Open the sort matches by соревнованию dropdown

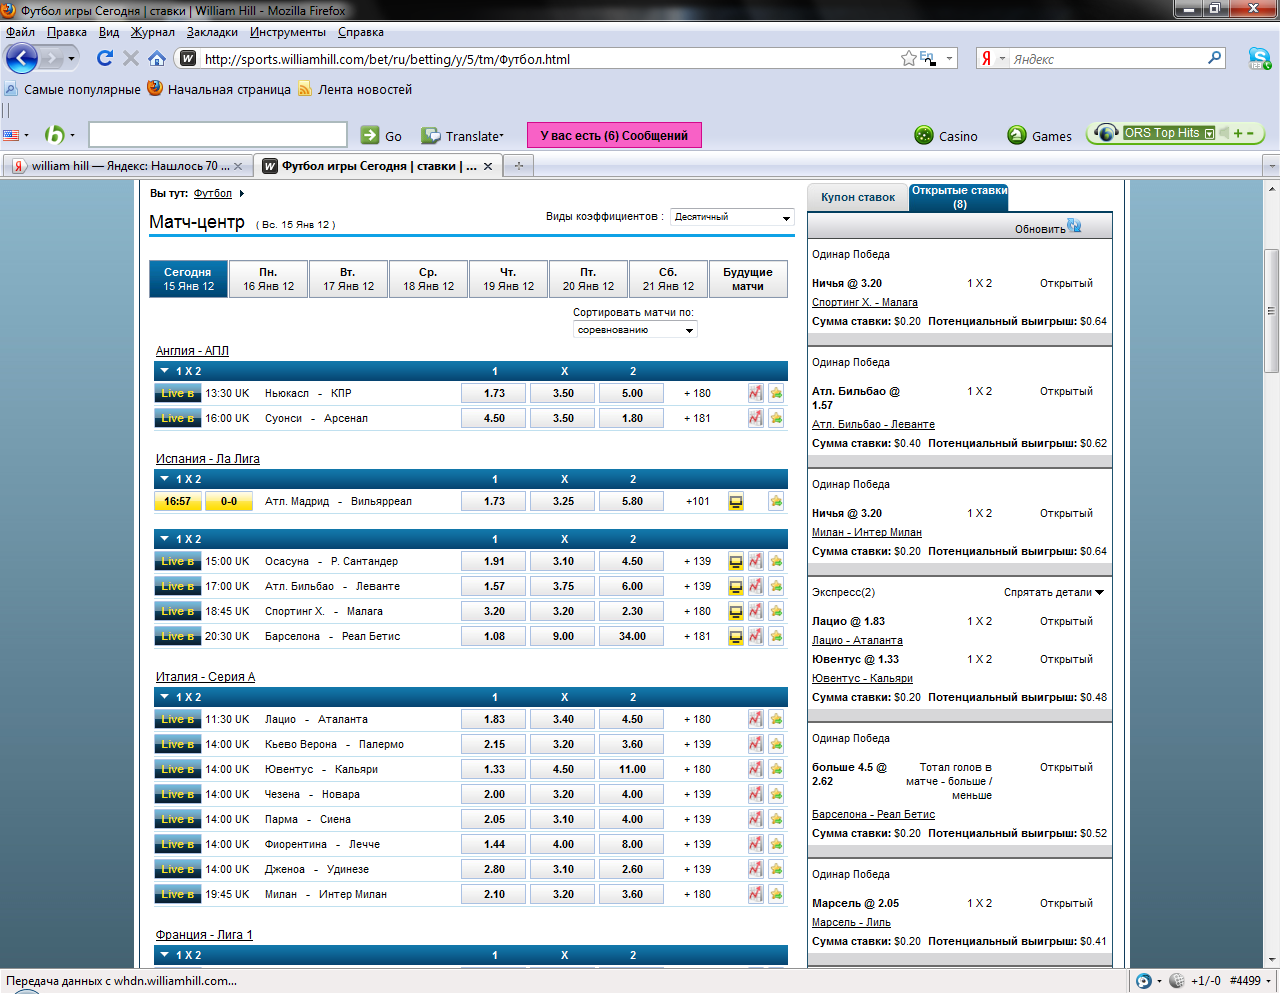[635, 330]
